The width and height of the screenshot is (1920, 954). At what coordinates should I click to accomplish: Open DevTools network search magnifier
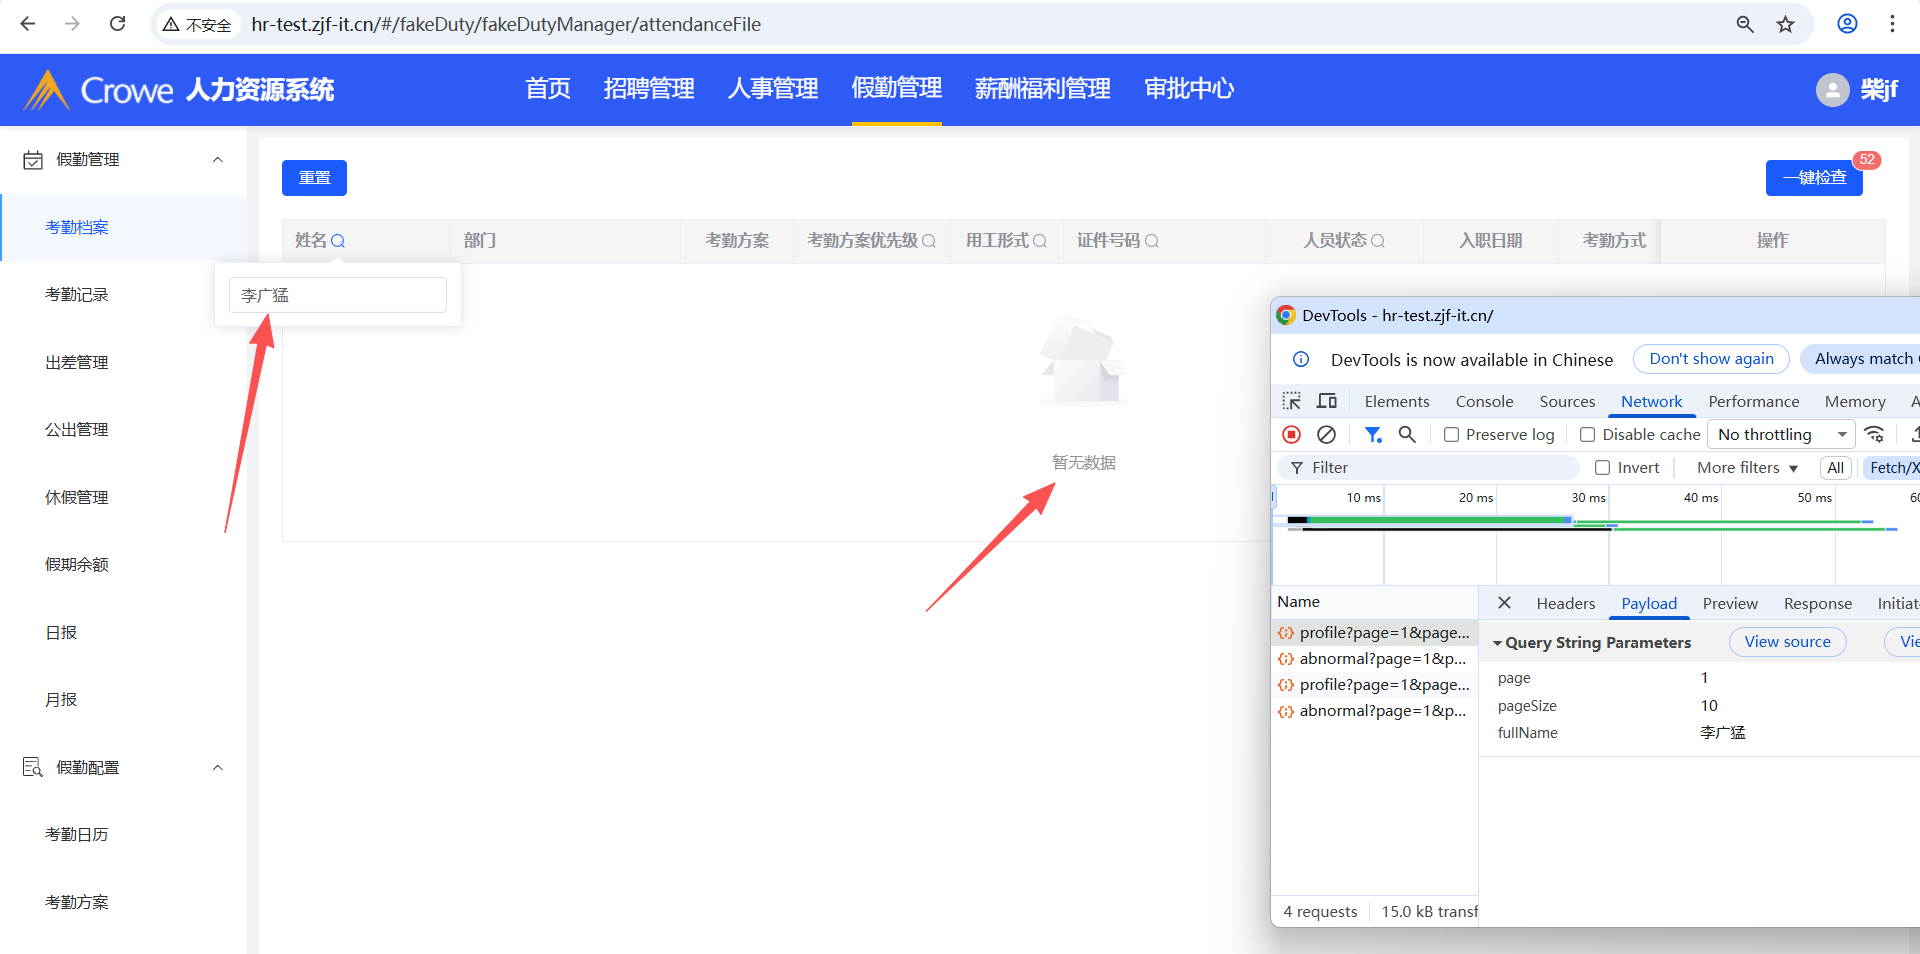tap(1407, 434)
